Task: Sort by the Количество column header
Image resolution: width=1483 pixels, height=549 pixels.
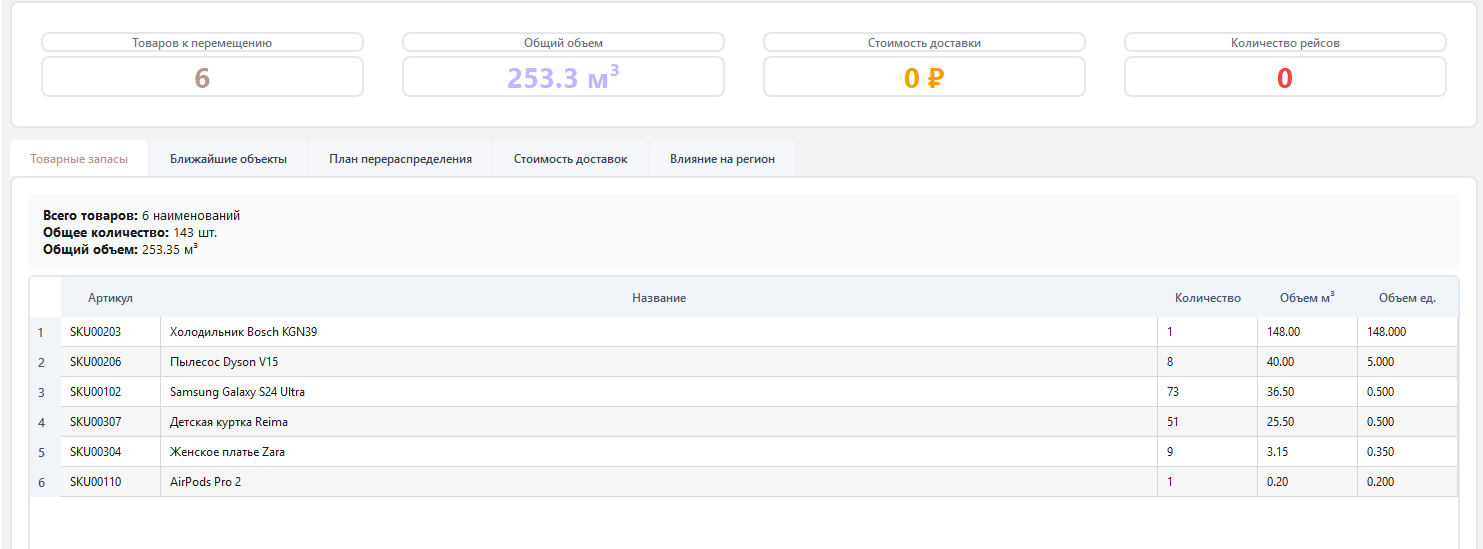Action: [x=1207, y=298]
